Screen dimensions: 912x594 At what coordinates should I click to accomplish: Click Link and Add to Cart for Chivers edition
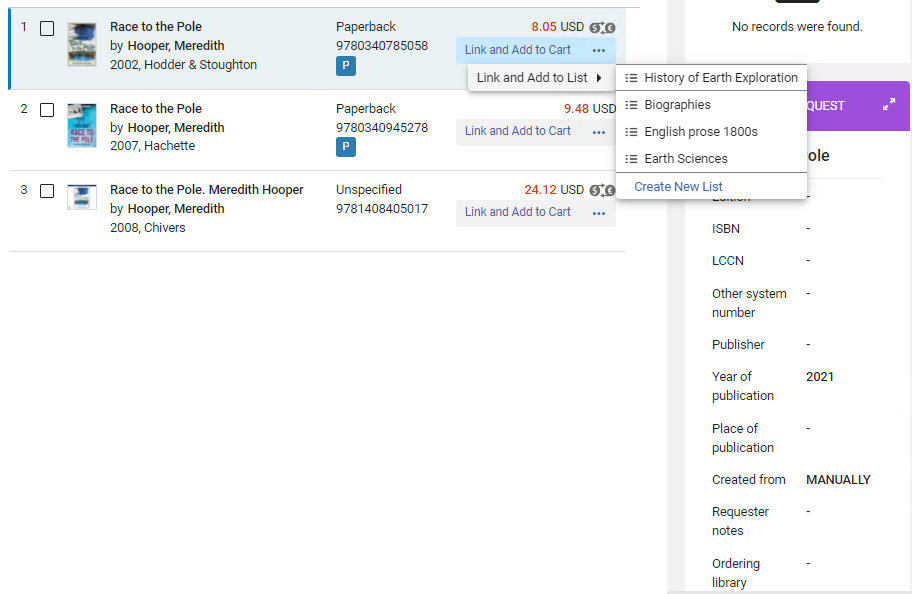(518, 212)
